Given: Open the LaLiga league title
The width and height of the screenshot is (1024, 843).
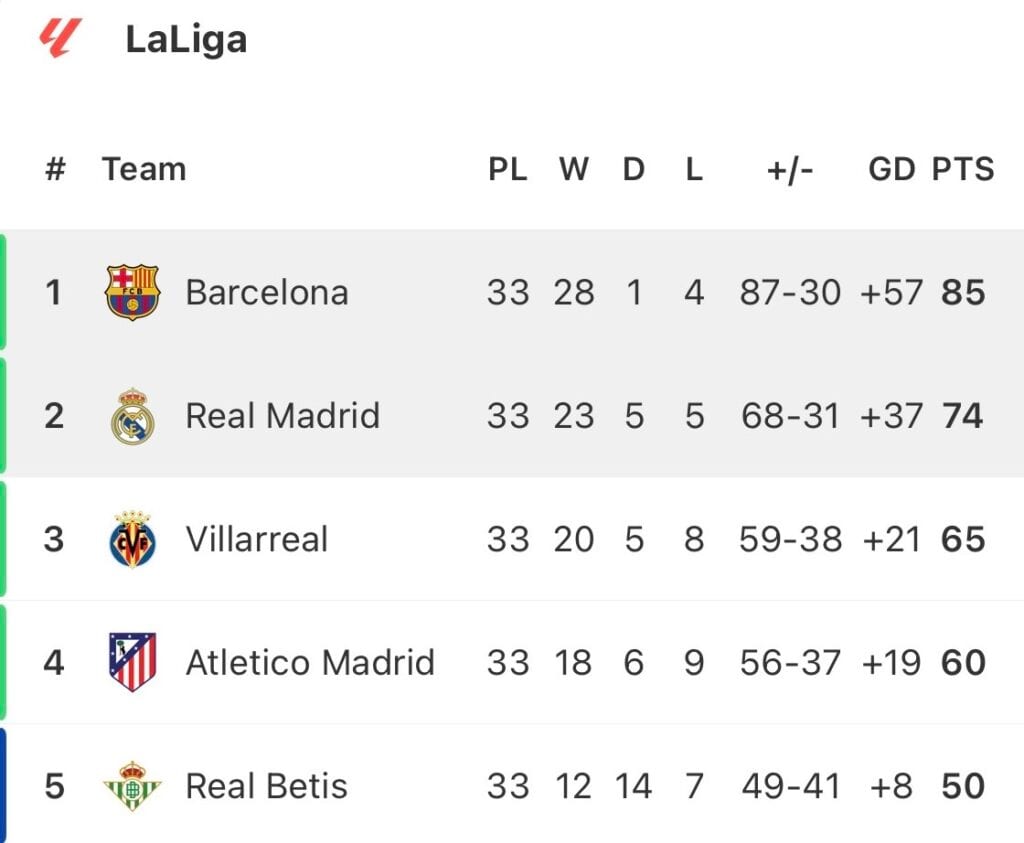Looking at the screenshot, I should point(186,39).
